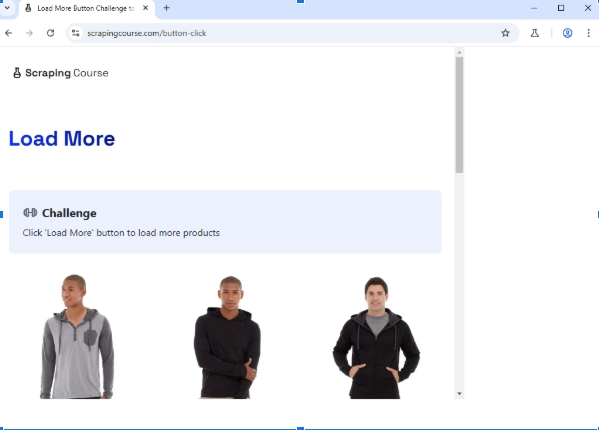Screen dimensions: 599x430
Task: Click the Load More heading
Action: coord(62,139)
